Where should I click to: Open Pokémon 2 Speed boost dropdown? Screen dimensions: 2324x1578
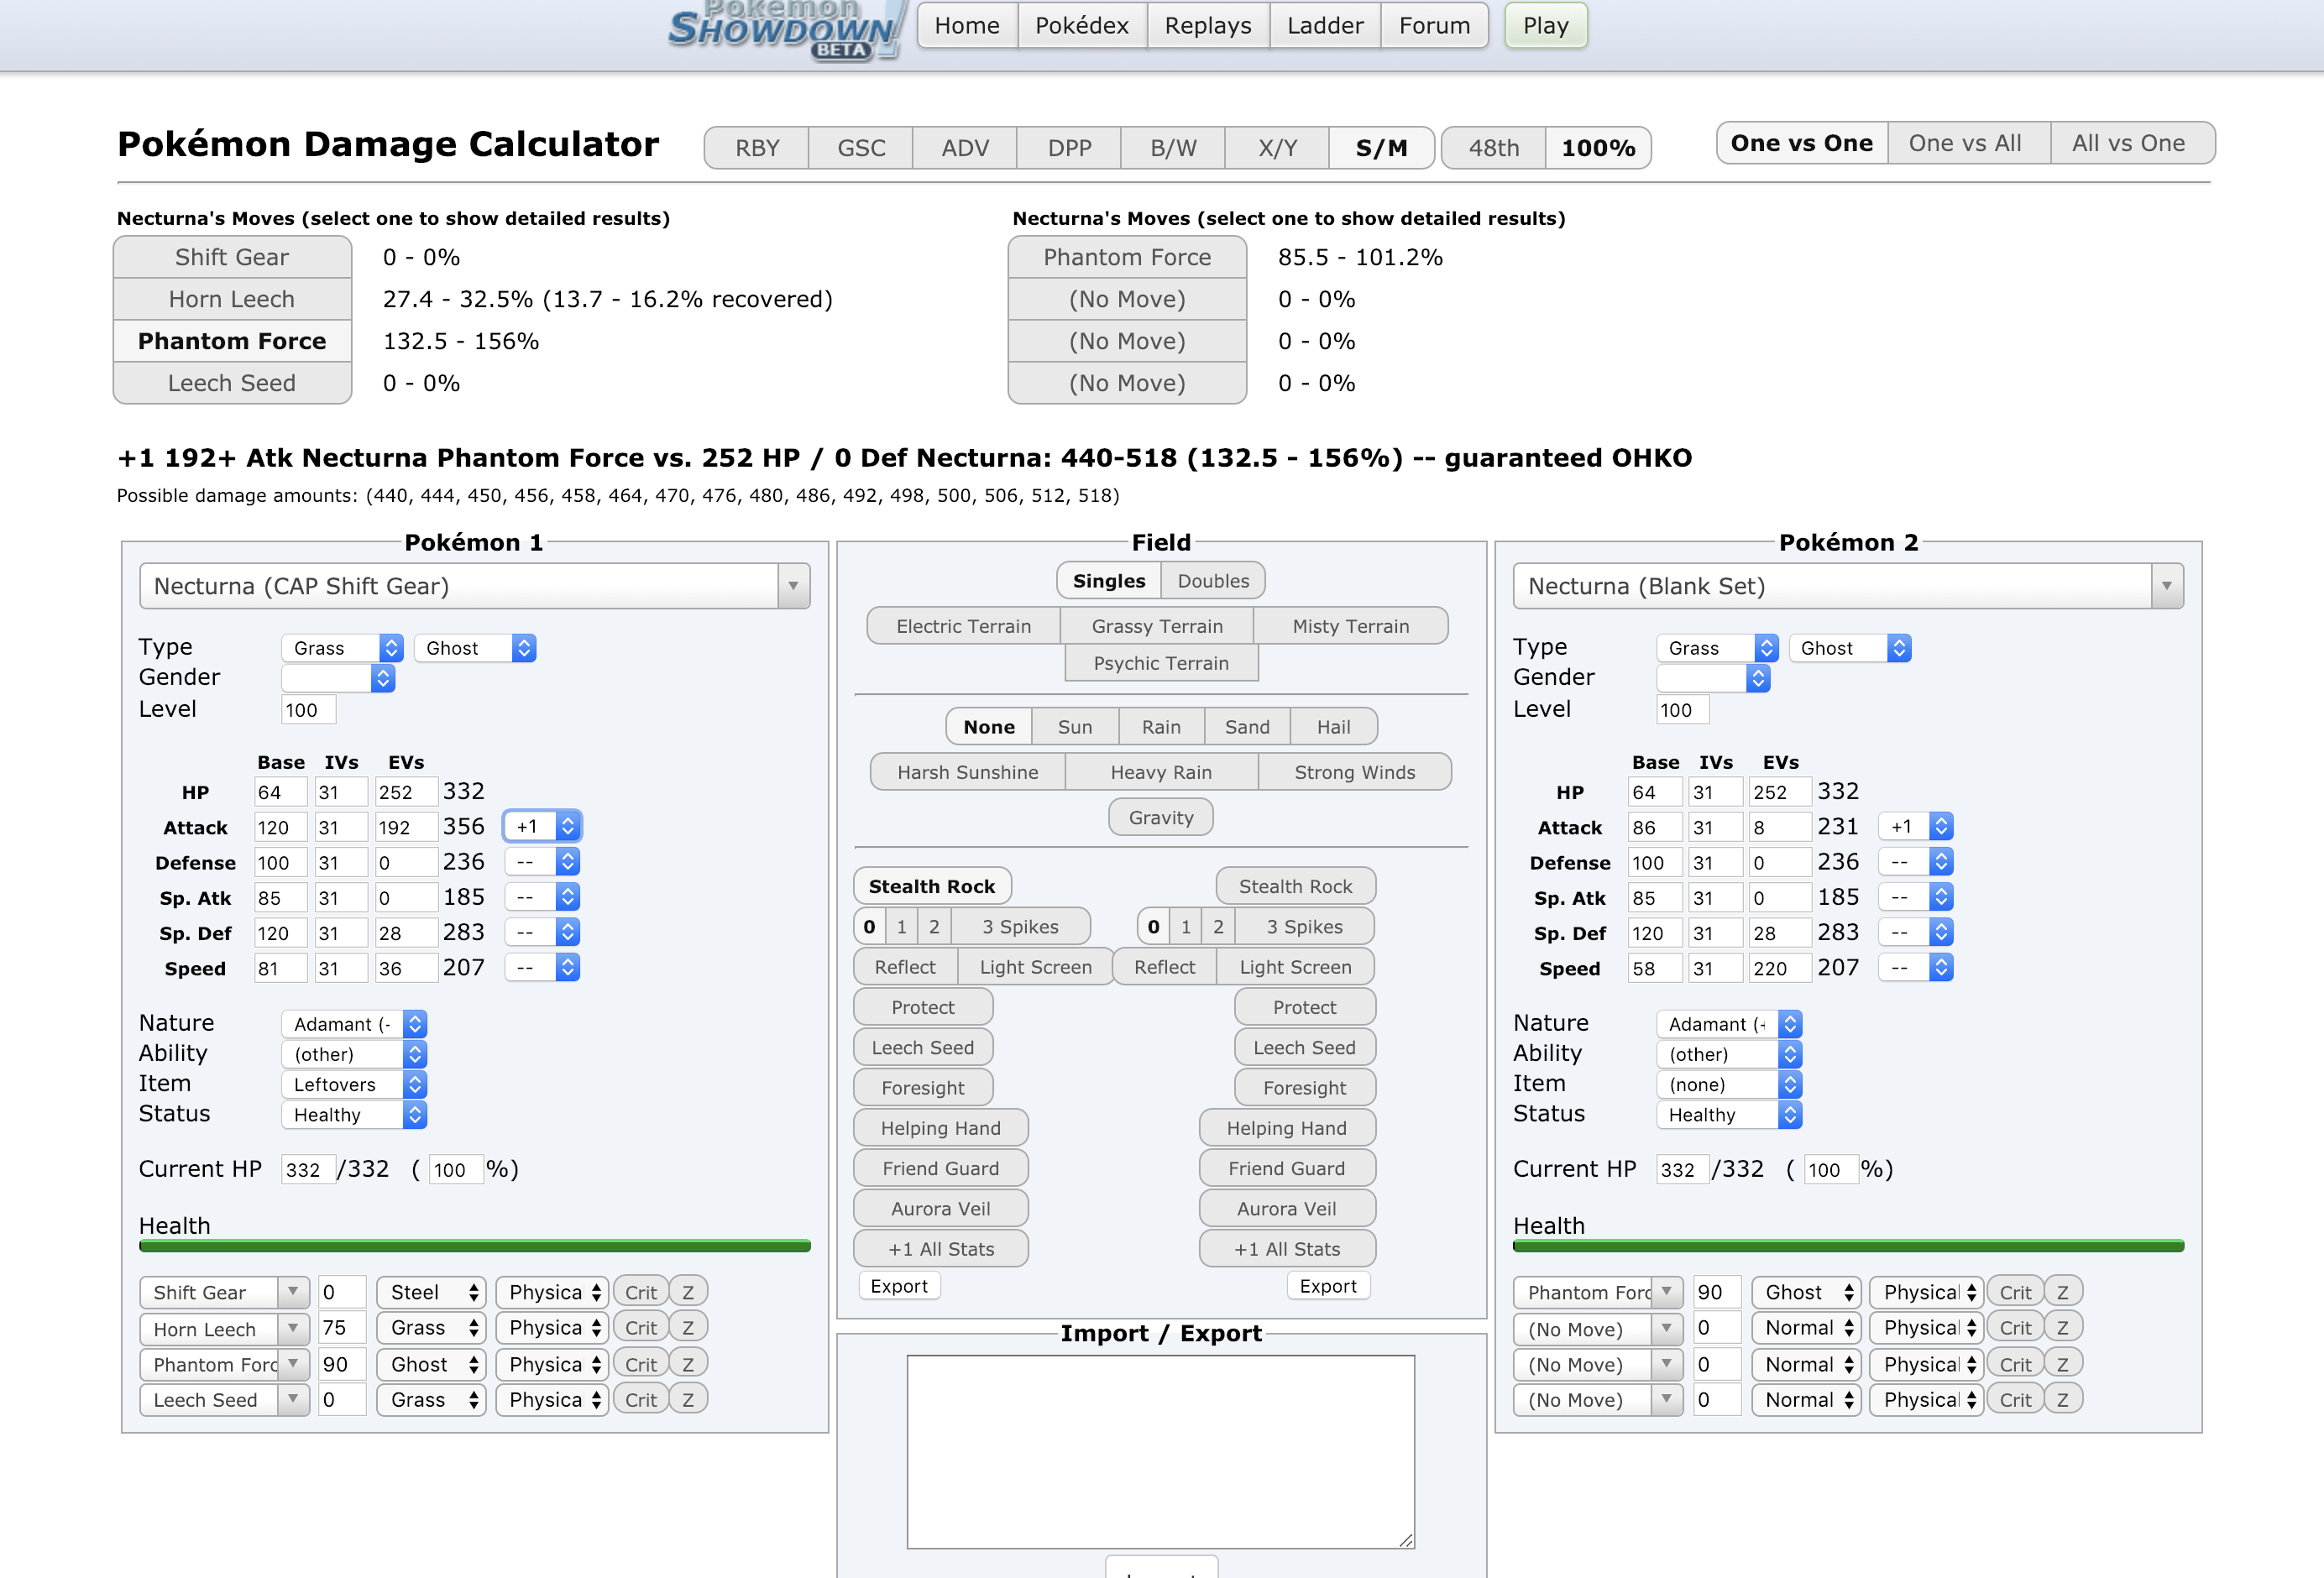click(x=1916, y=968)
